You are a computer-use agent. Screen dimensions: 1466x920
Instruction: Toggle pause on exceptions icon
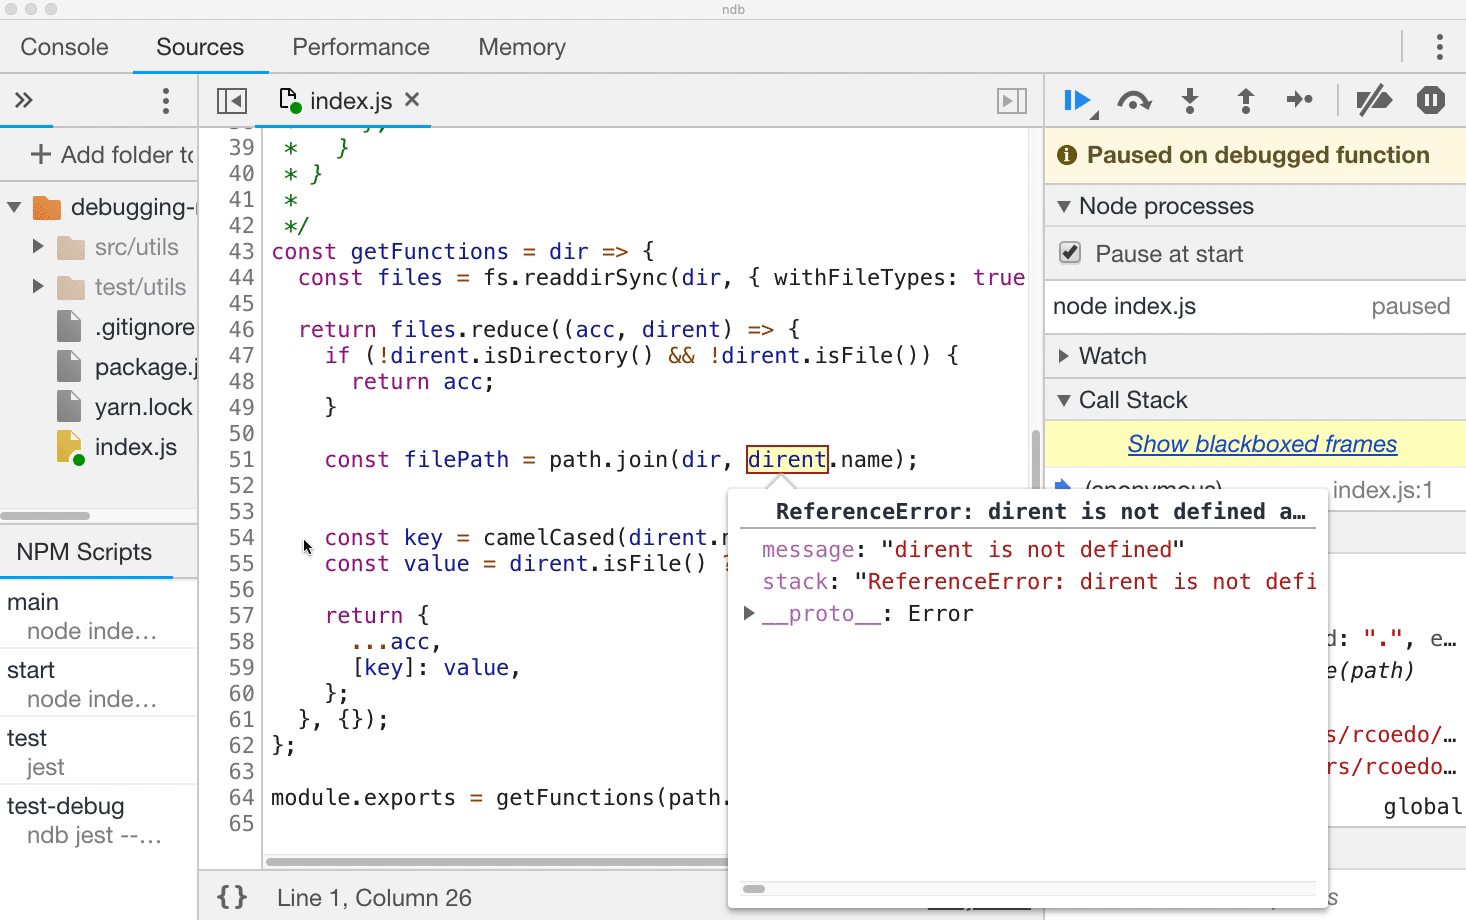pyautogui.click(x=1431, y=101)
